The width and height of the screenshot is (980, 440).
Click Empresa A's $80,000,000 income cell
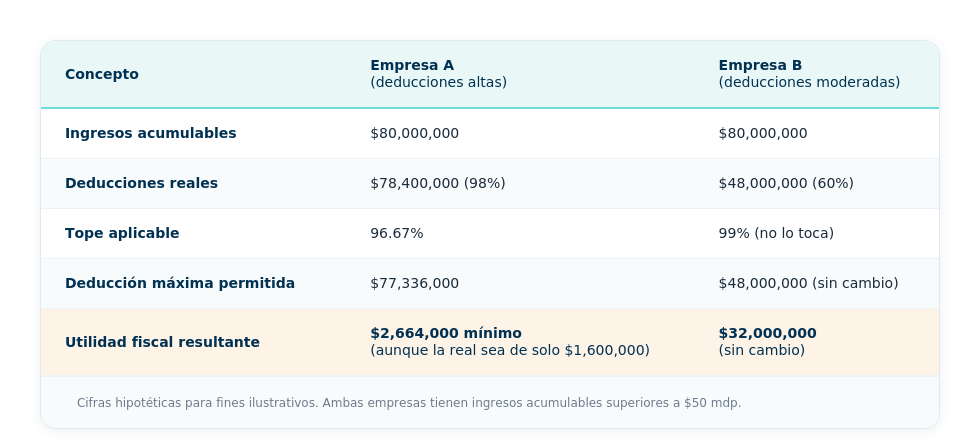click(x=414, y=133)
